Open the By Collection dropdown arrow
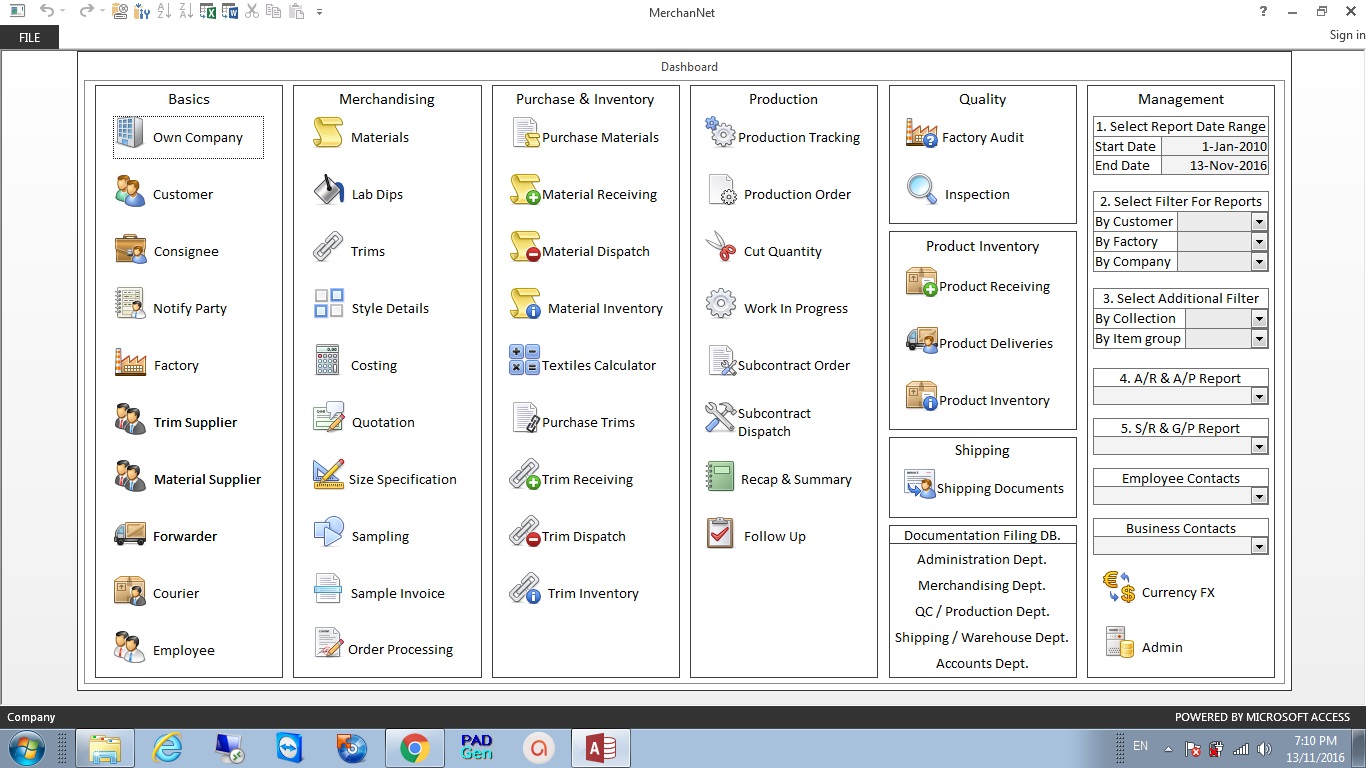Viewport: 1366px width, 768px height. 1259,319
